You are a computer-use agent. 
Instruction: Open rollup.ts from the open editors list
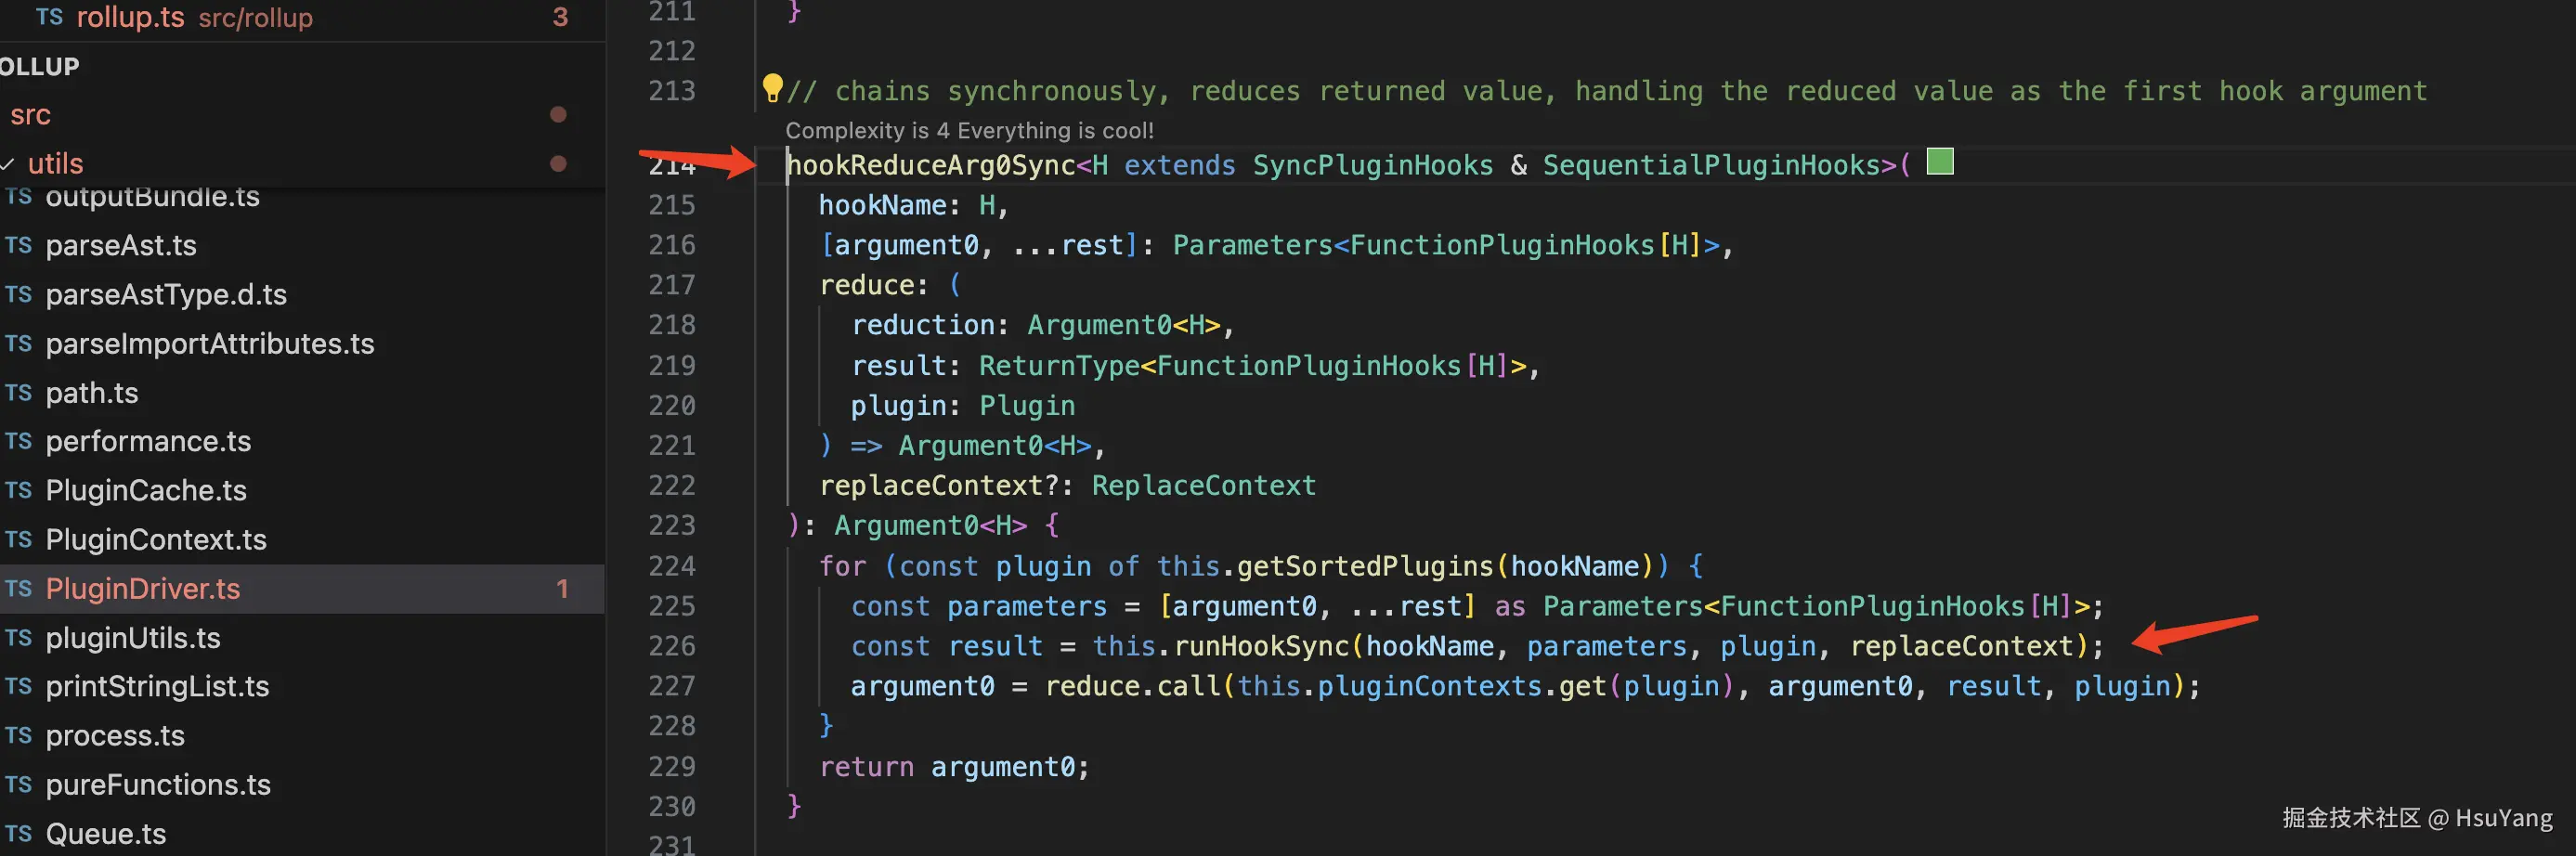(131, 17)
